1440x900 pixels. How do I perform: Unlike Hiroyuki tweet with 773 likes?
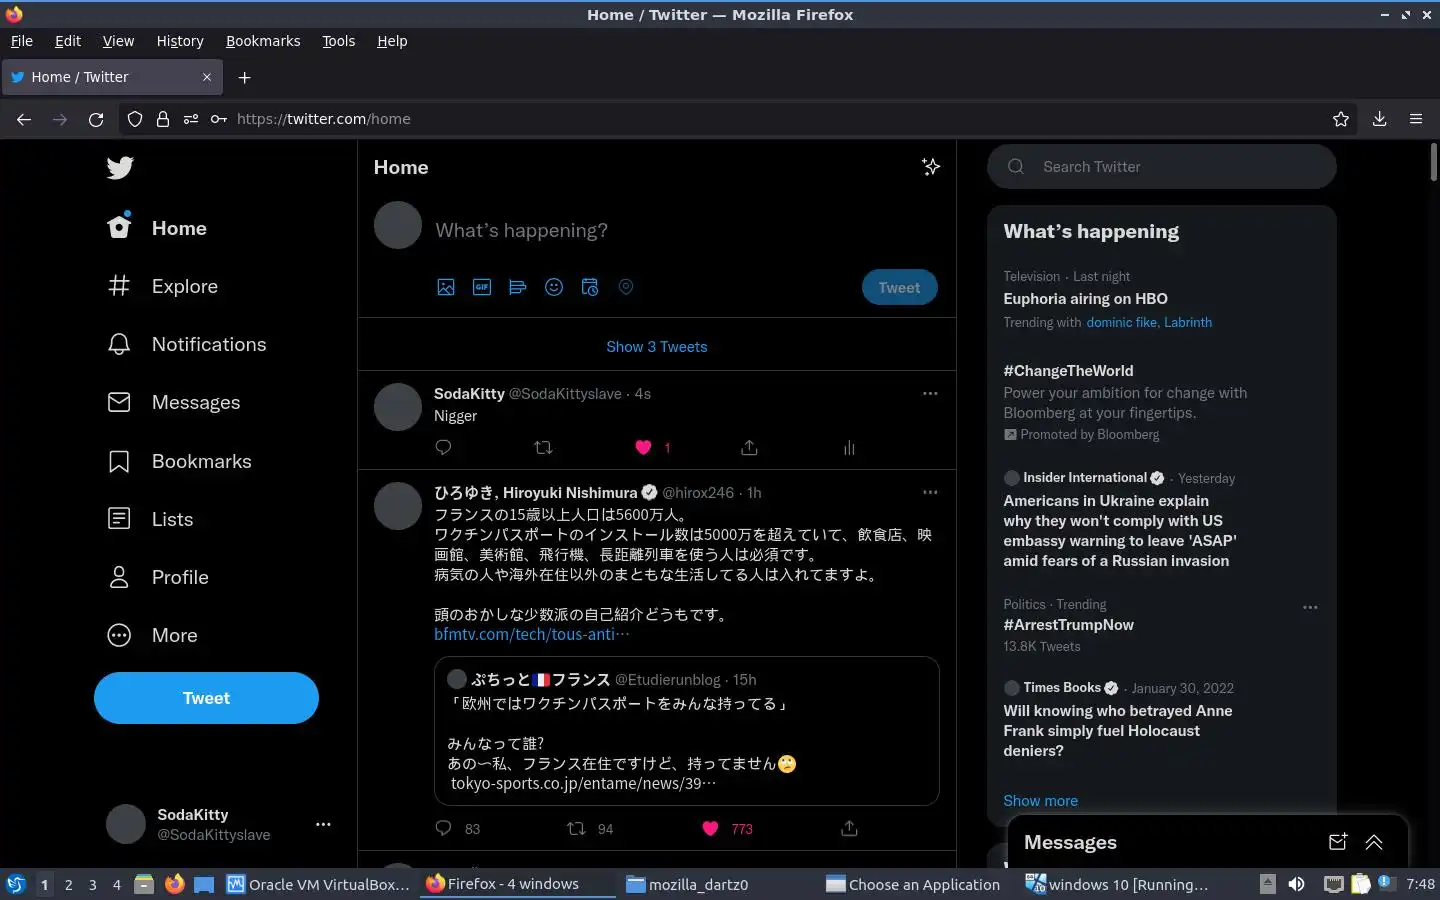(710, 828)
